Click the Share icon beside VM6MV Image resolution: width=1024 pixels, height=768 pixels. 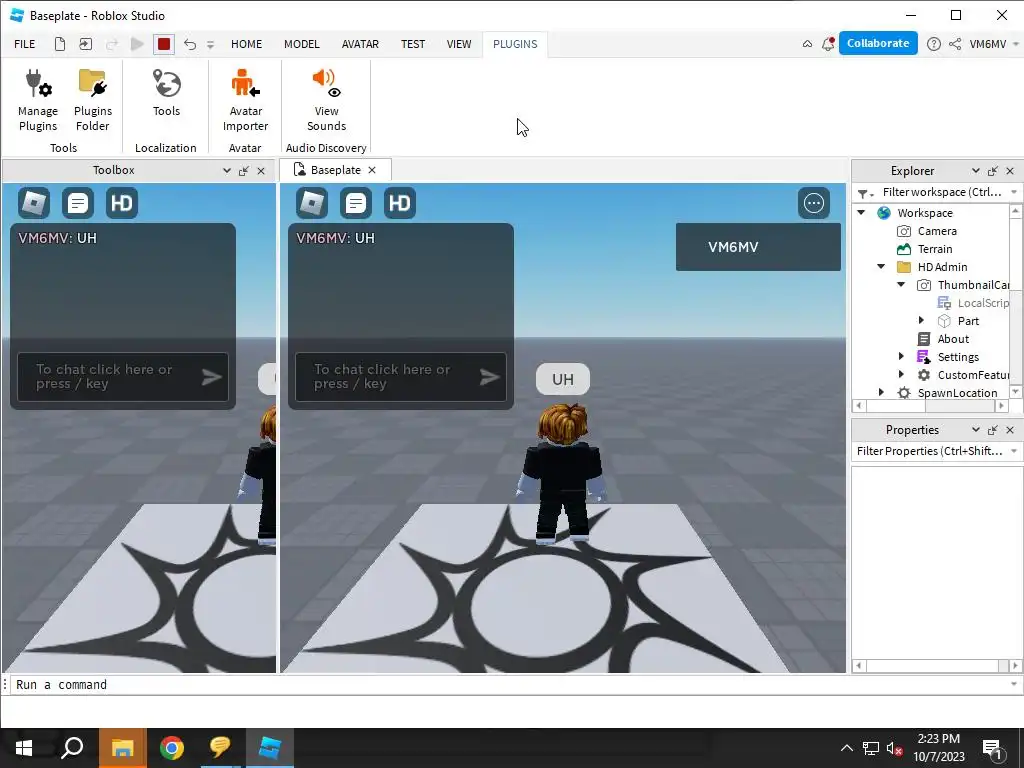pos(955,44)
